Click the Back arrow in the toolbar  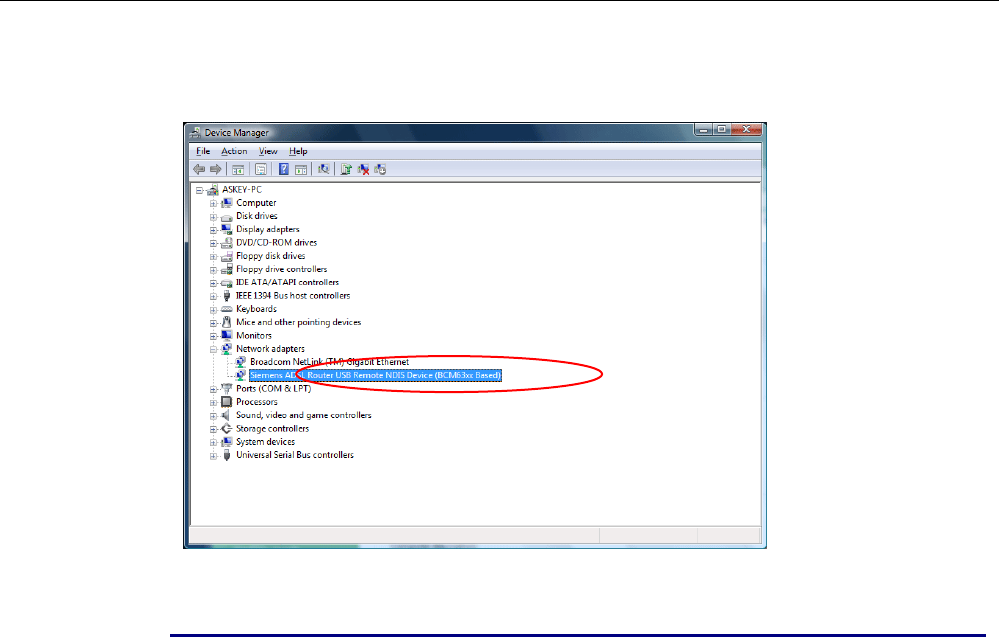199,169
